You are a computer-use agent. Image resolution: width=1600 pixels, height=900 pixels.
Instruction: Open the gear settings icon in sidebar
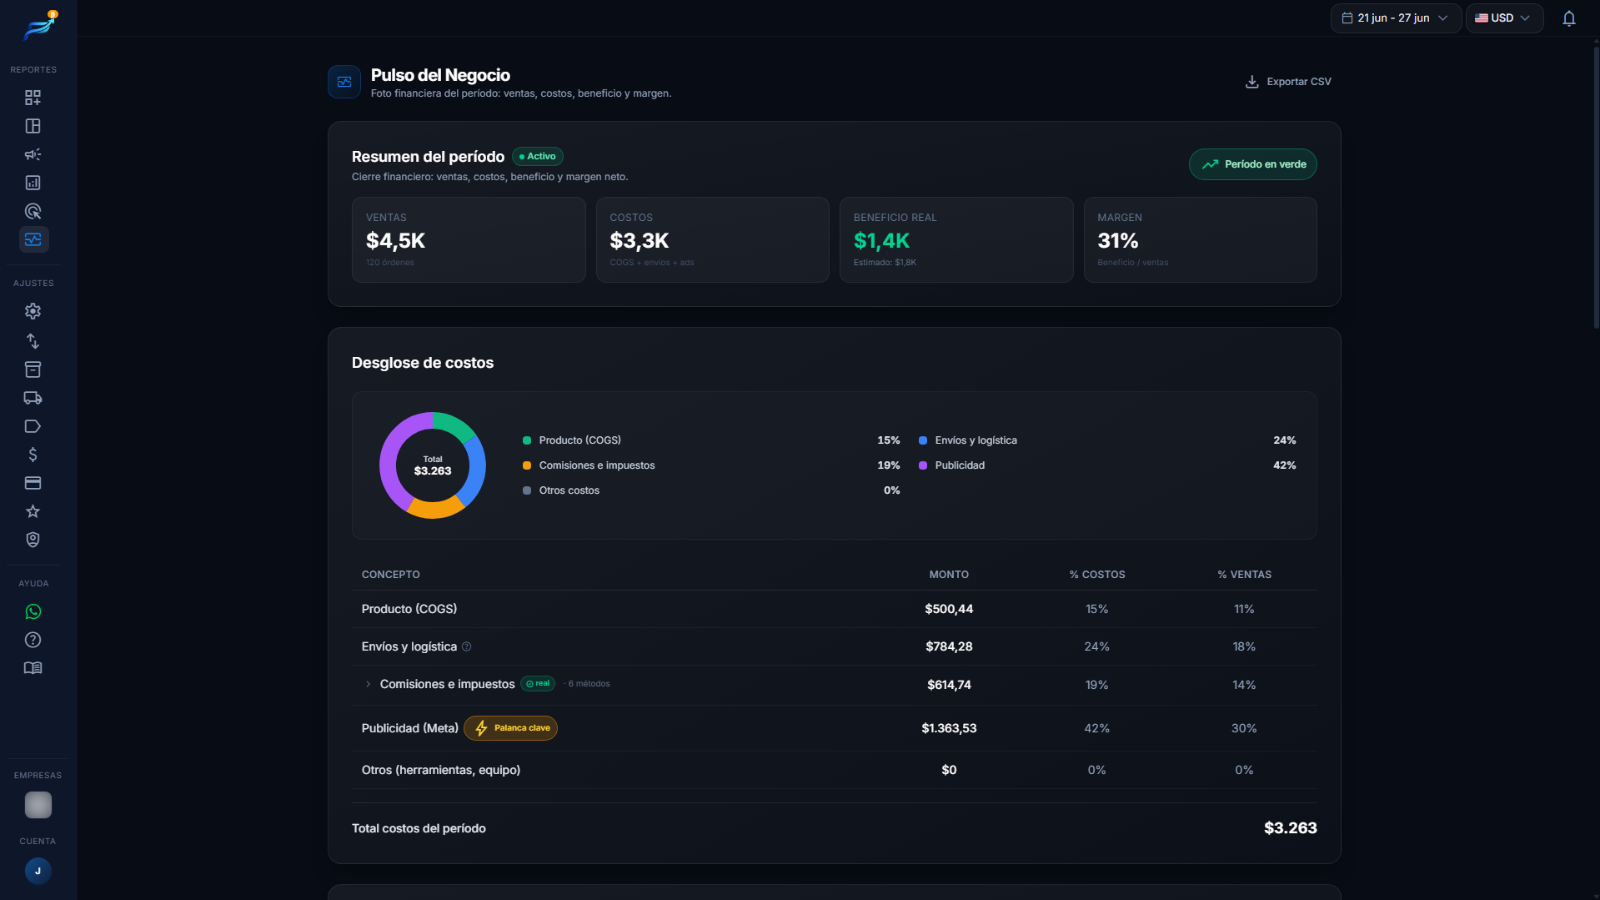pyautogui.click(x=33, y=311)
